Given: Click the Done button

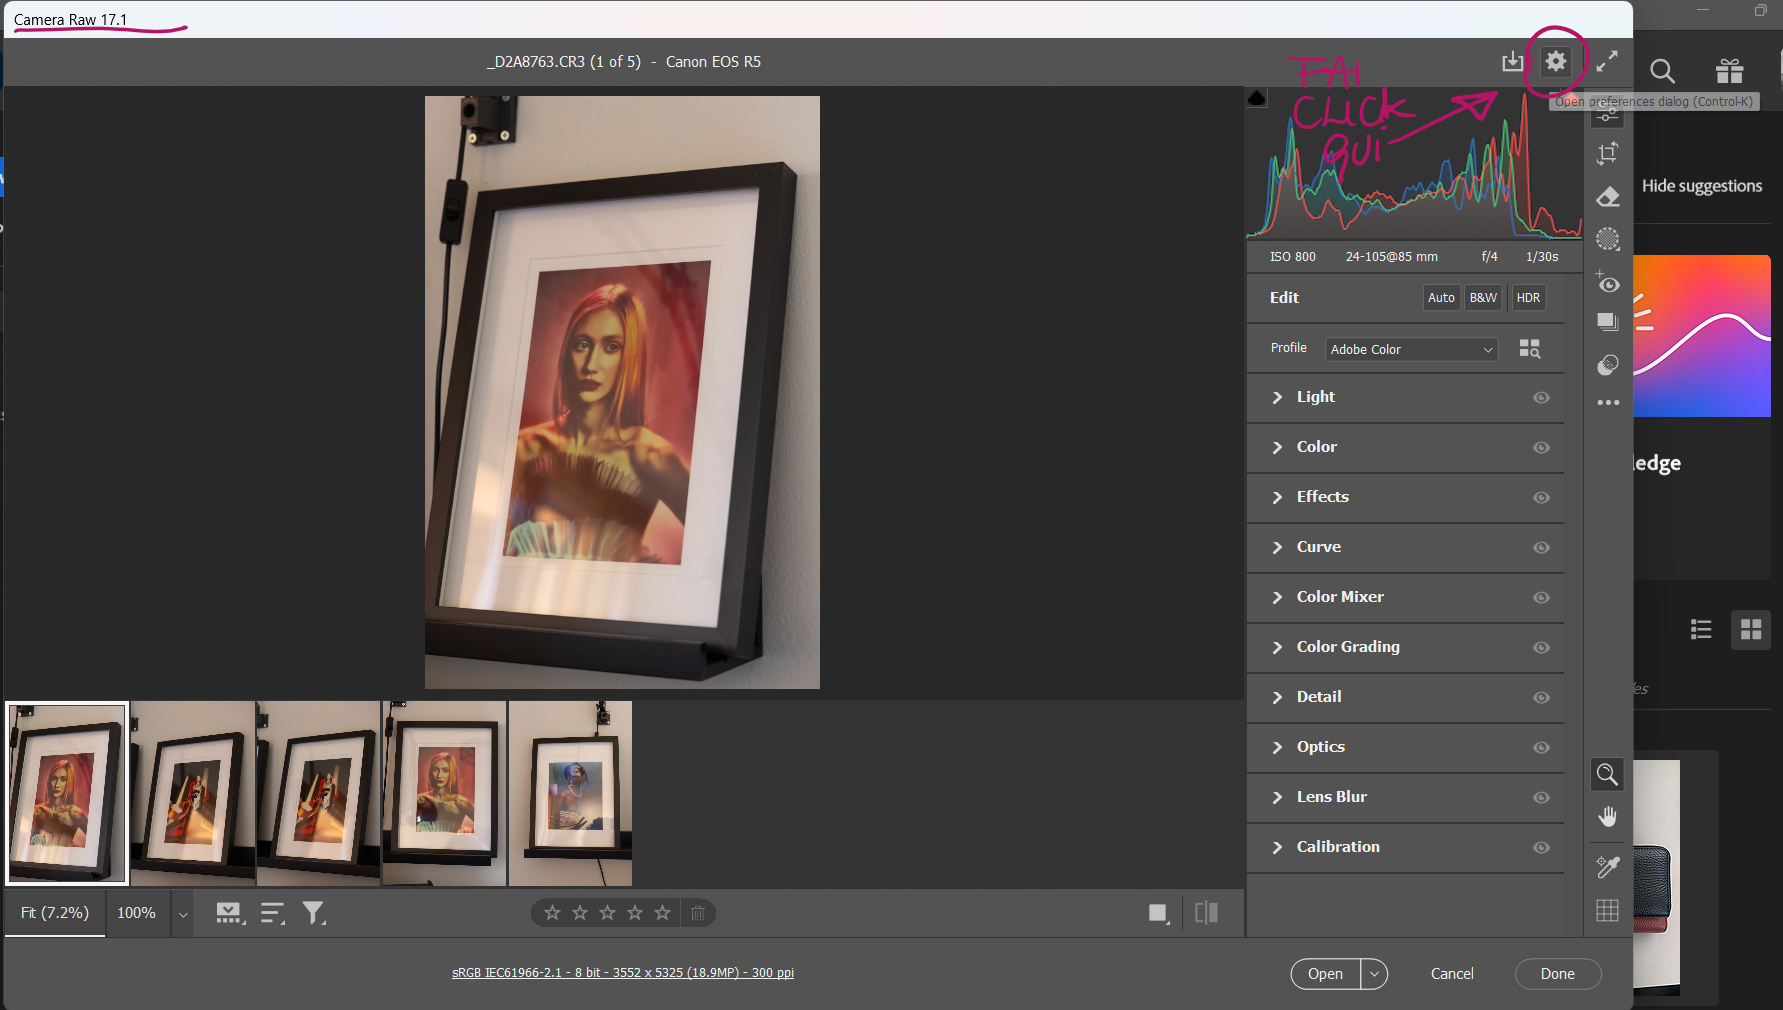Looking at the screenshot, I should [1557, 974].
